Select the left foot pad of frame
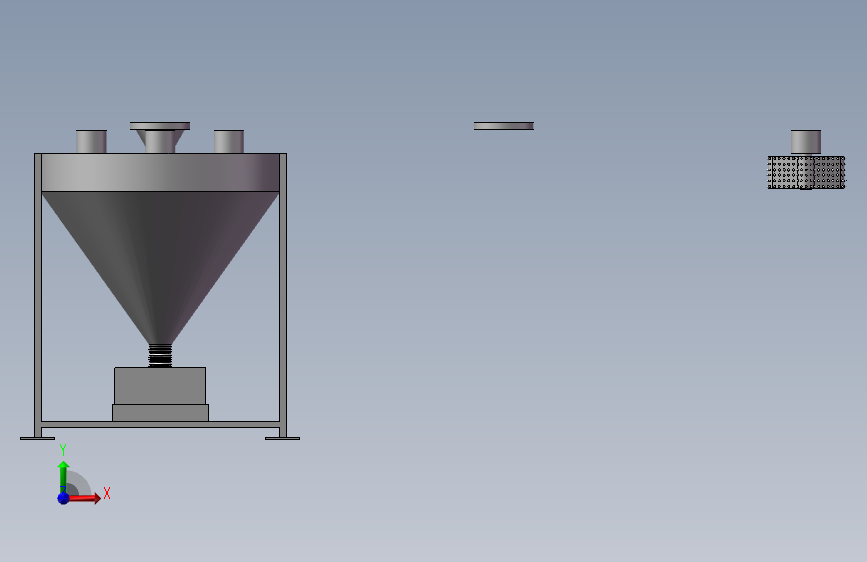 [x=37, y=439]
